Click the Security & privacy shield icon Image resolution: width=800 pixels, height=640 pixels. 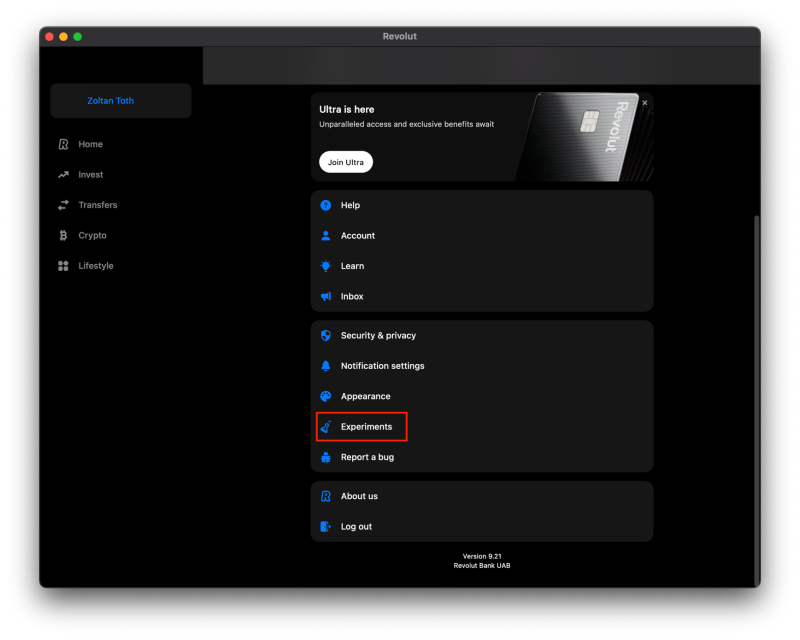326,335
